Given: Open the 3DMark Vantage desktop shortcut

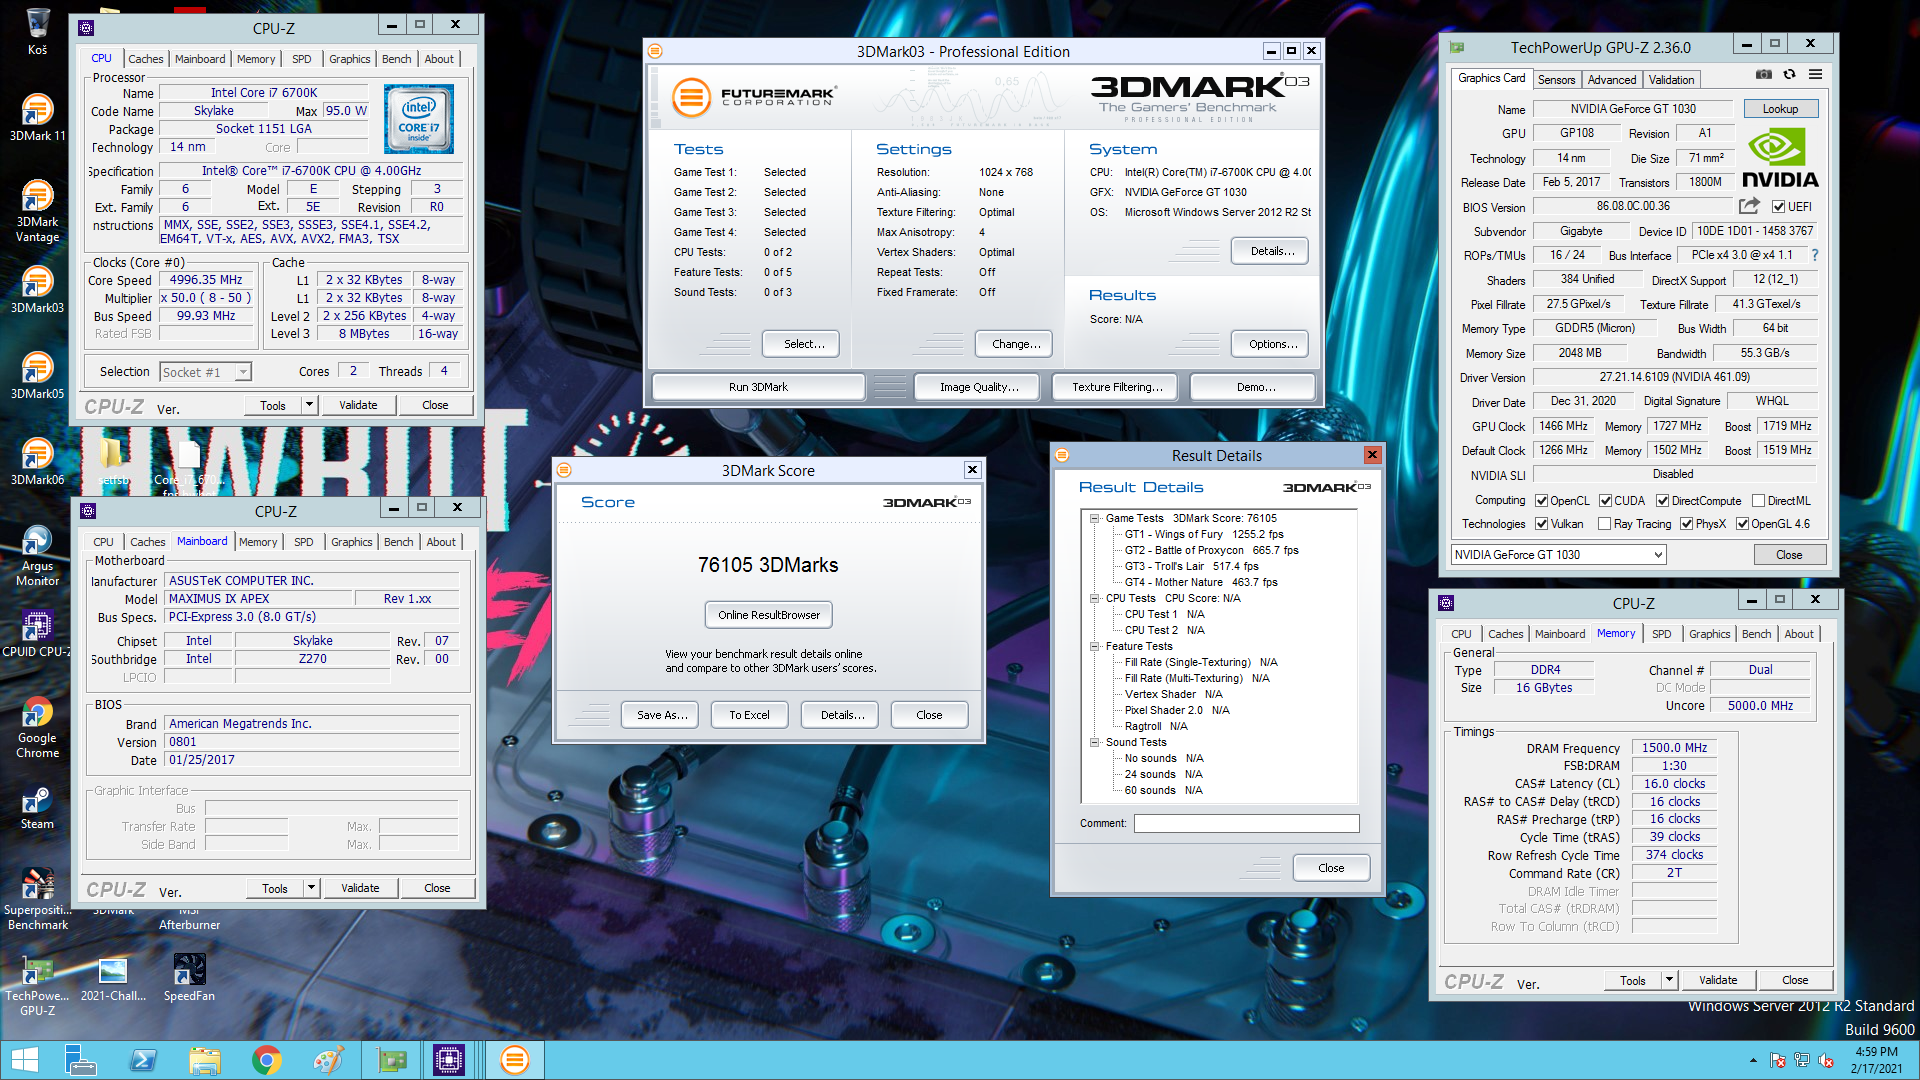Looking at the screenshot, I should tap(37, 211).
